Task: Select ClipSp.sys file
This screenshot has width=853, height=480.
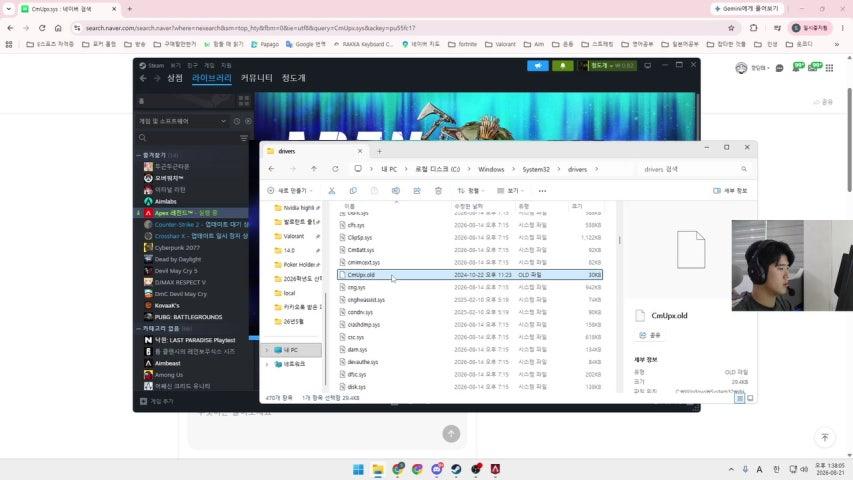Action: [x=360, y=238]
